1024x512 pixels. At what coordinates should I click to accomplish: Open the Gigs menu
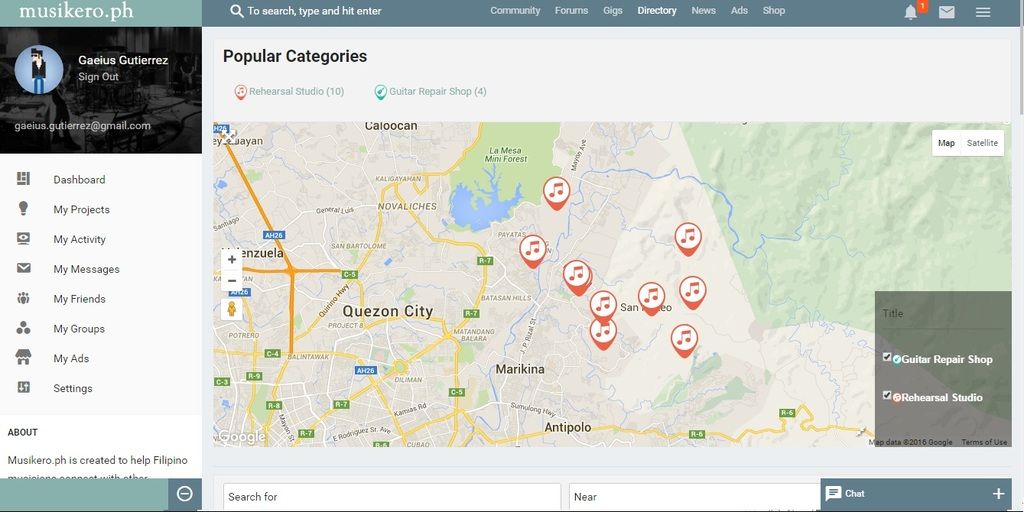point(613,10)
